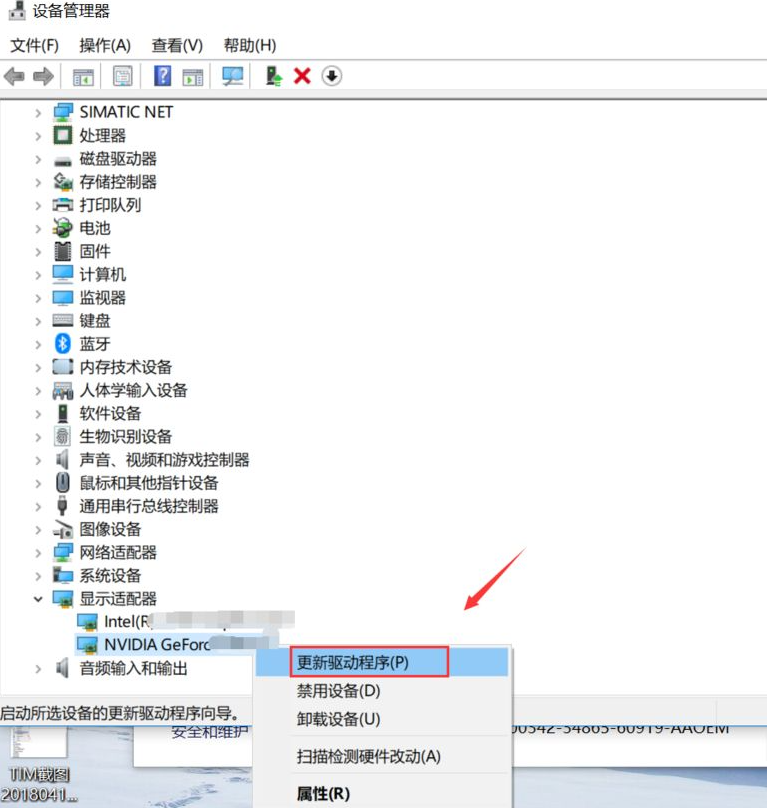Click the Bluetooth icon in device tree
Viewport: 767px width, 808px height.
63,343
